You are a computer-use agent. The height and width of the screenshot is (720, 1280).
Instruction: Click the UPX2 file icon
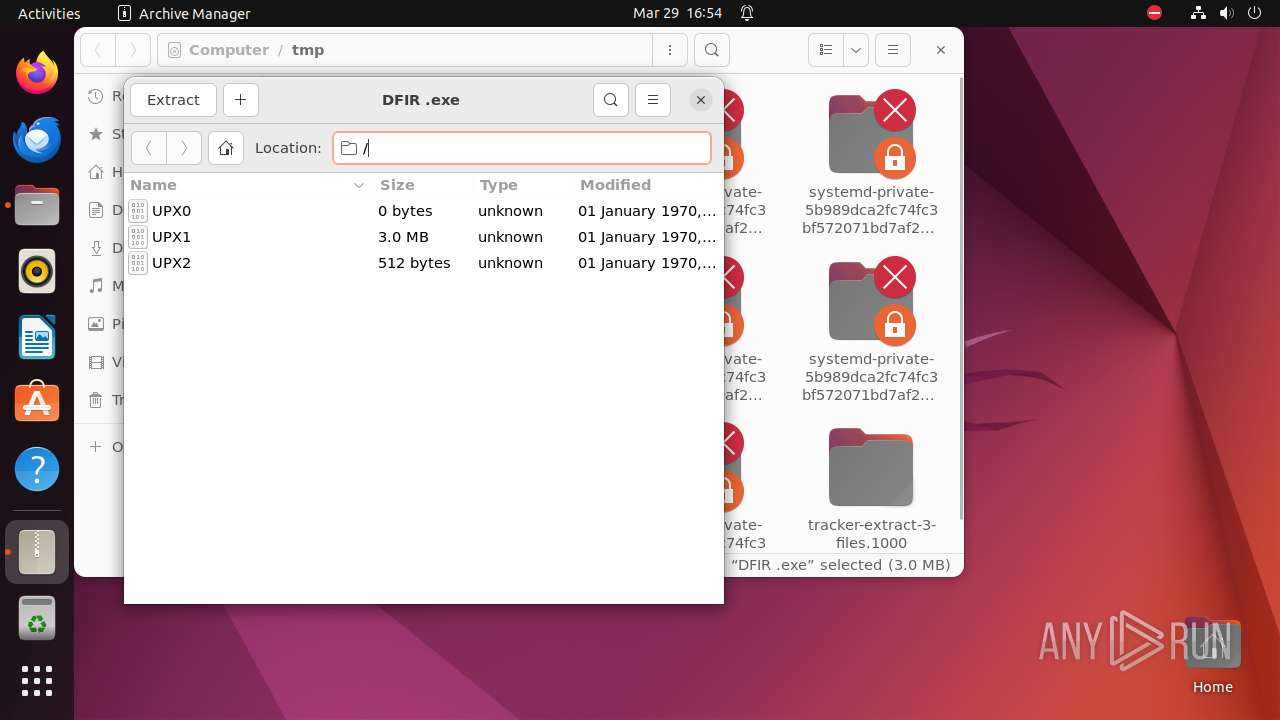(x=138, y=263)
